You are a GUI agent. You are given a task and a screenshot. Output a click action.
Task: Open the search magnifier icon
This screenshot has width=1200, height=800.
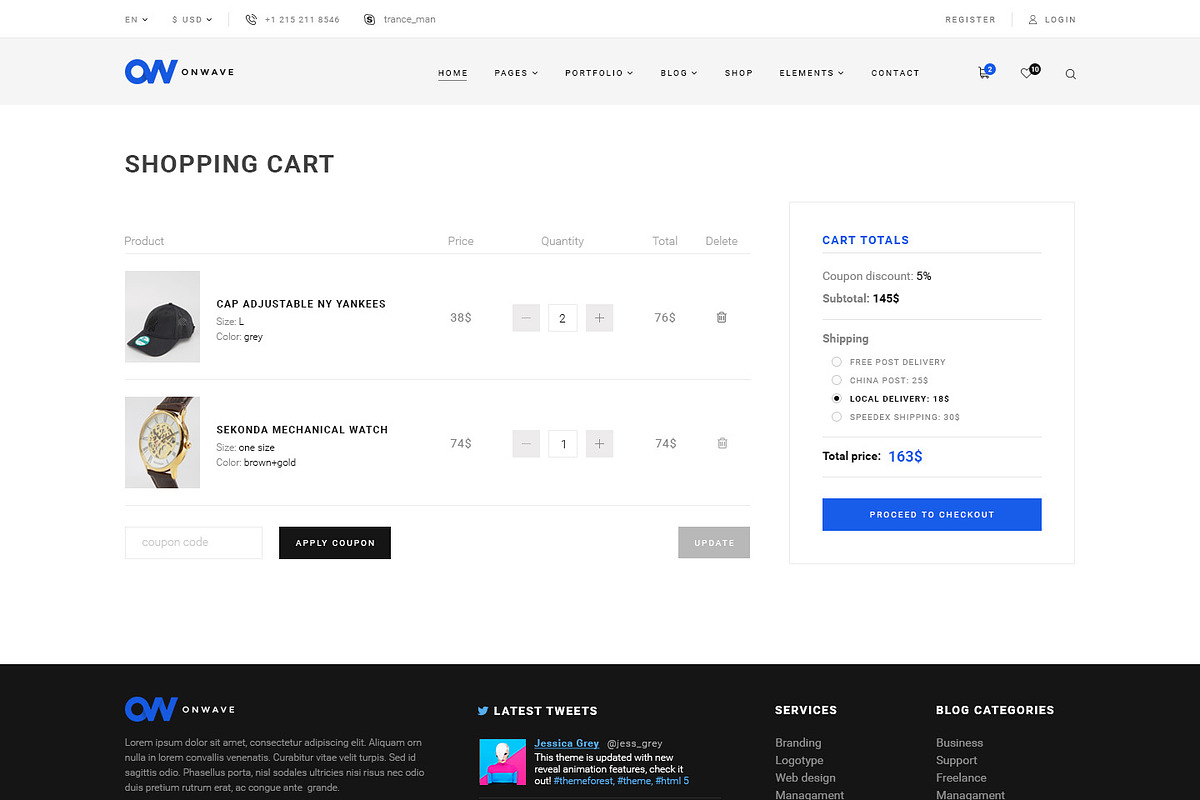(1071, 74)
